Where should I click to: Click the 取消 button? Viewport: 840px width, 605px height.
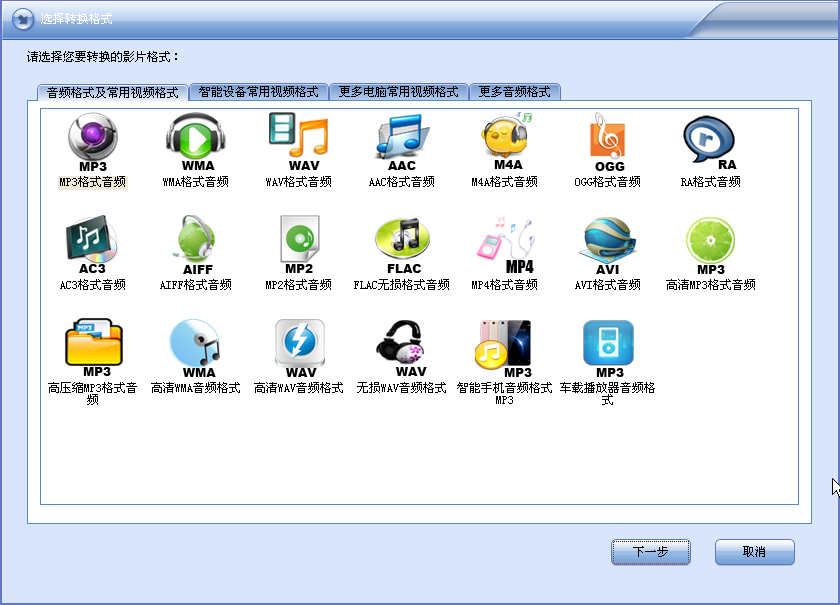click(754, 552)
